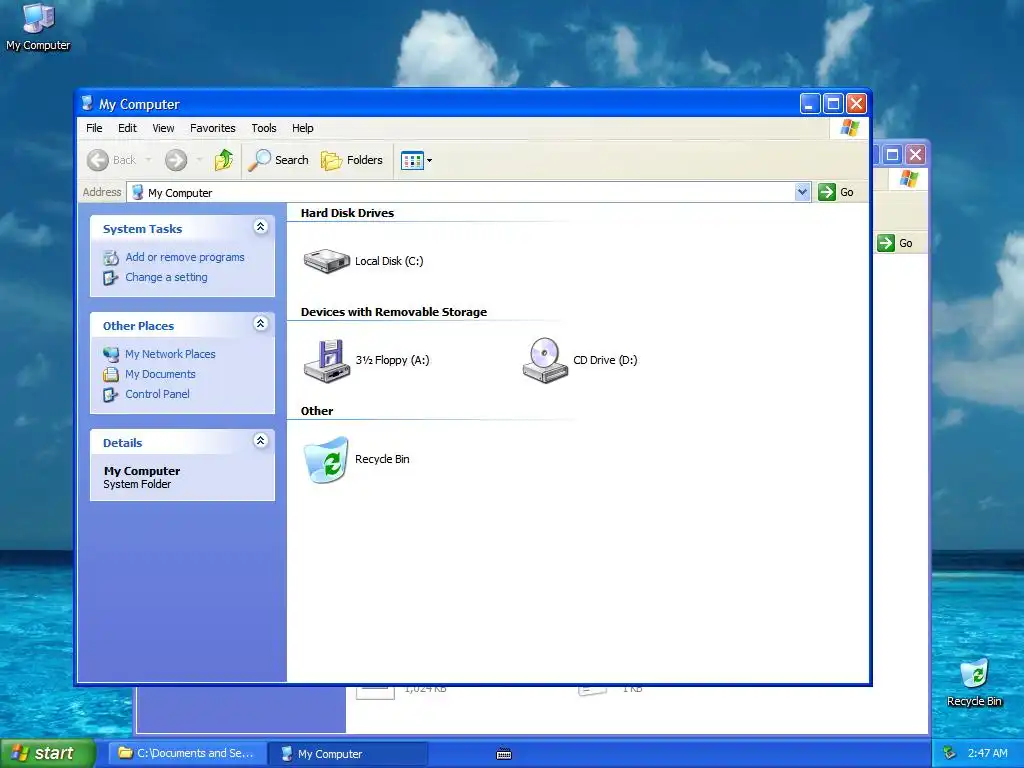This screenshot has height=768, width=1024.
Task: Click the Control Panel sidebar icon
Action: [111, 394]
